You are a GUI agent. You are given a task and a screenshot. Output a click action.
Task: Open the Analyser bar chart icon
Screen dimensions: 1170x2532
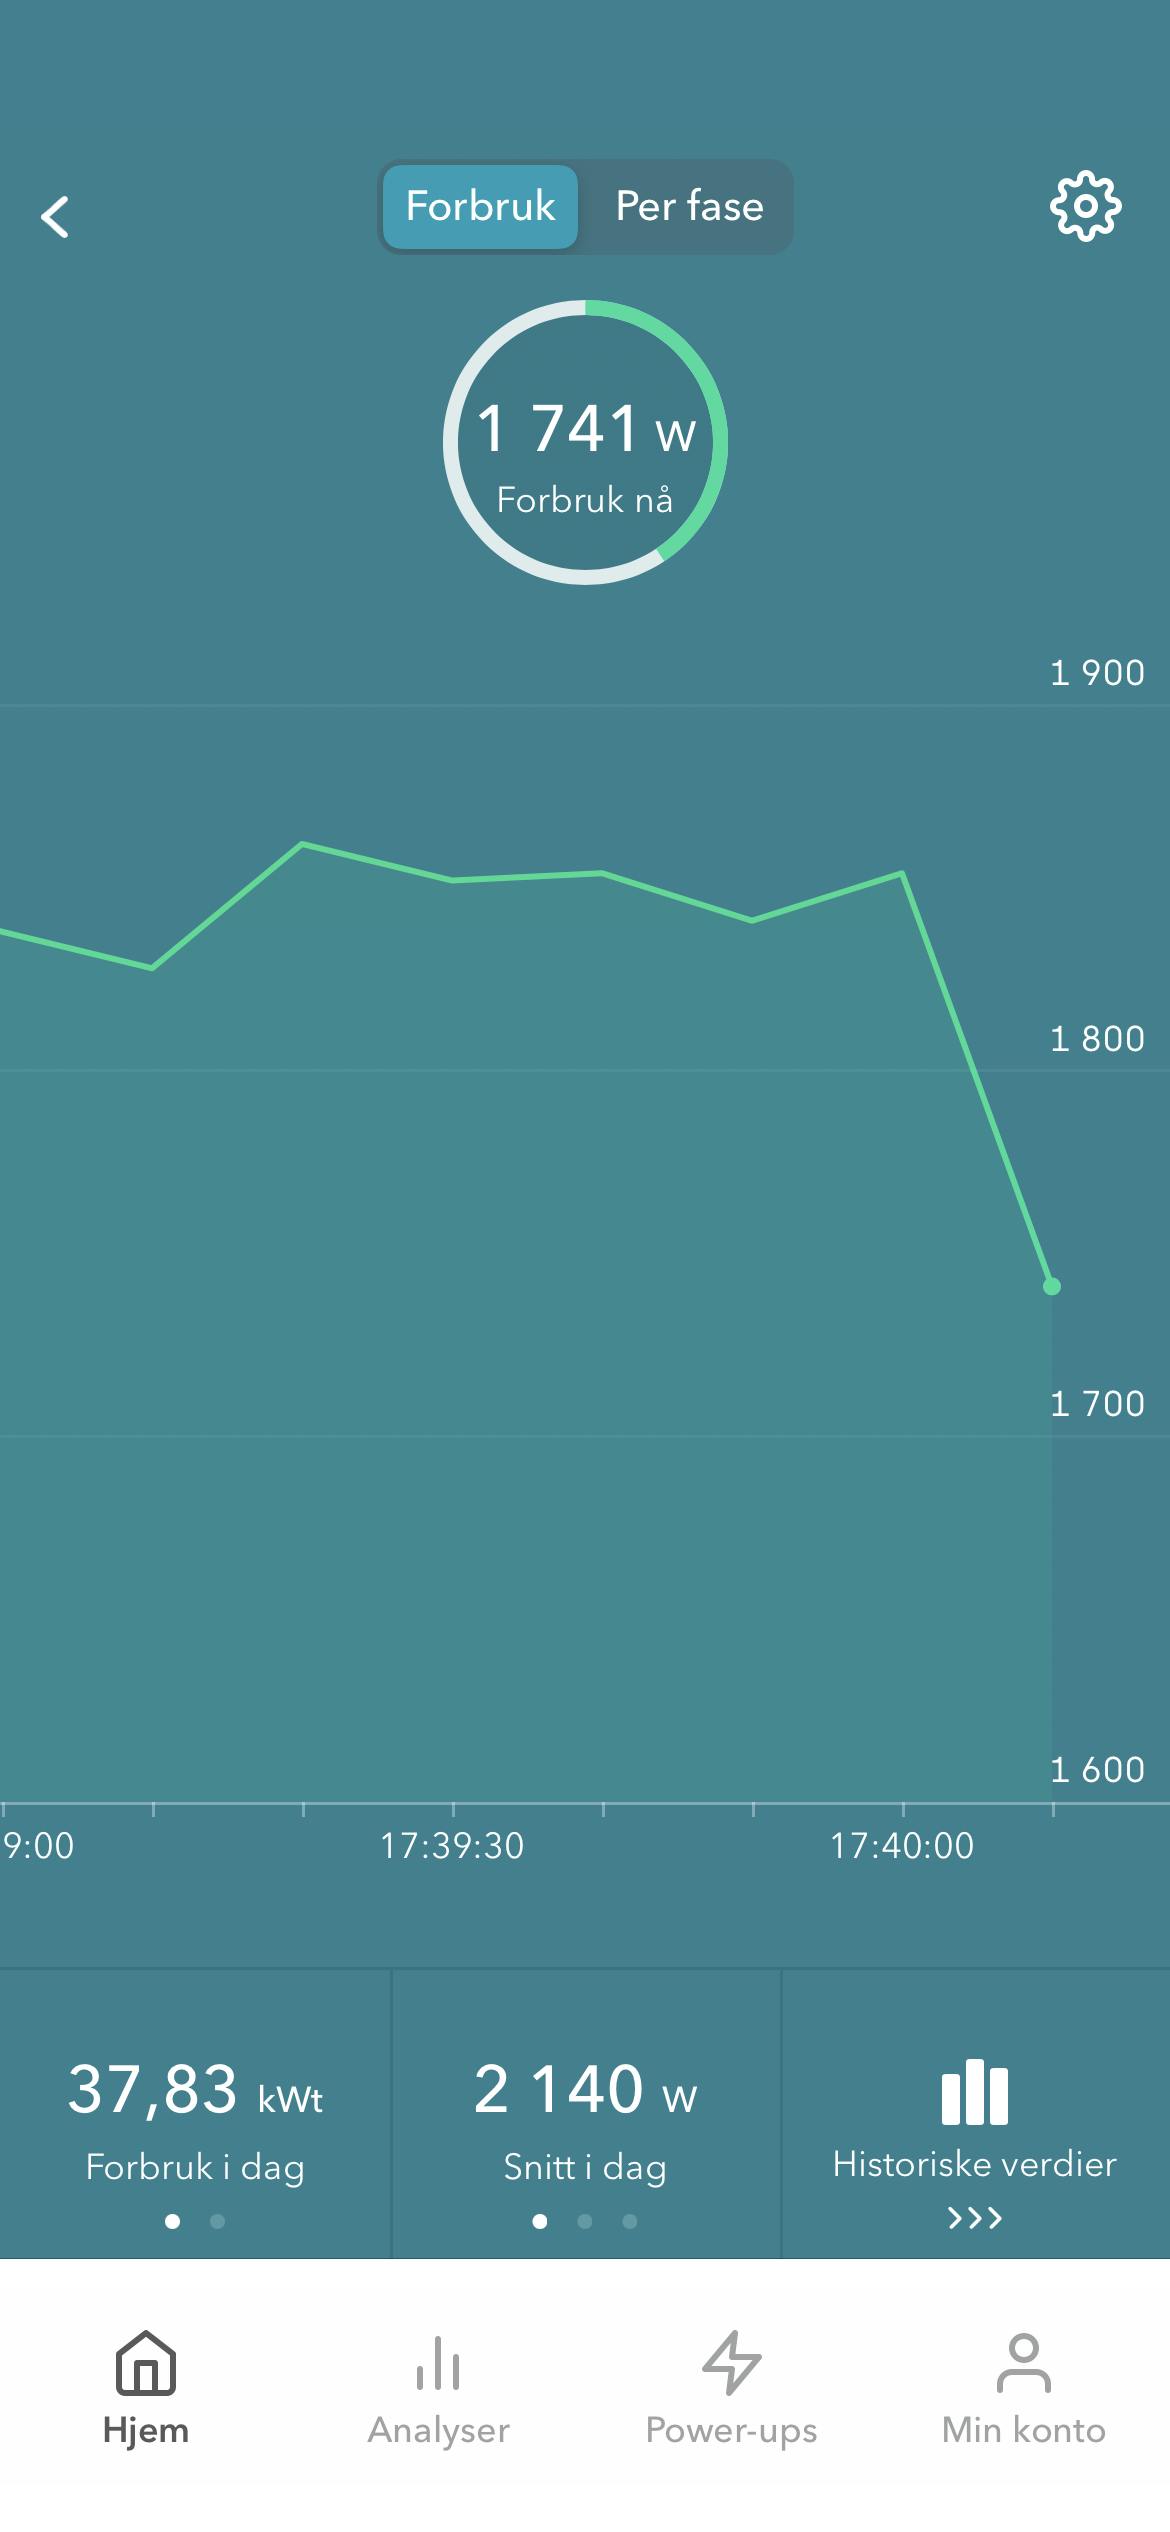coord(438,2364)
